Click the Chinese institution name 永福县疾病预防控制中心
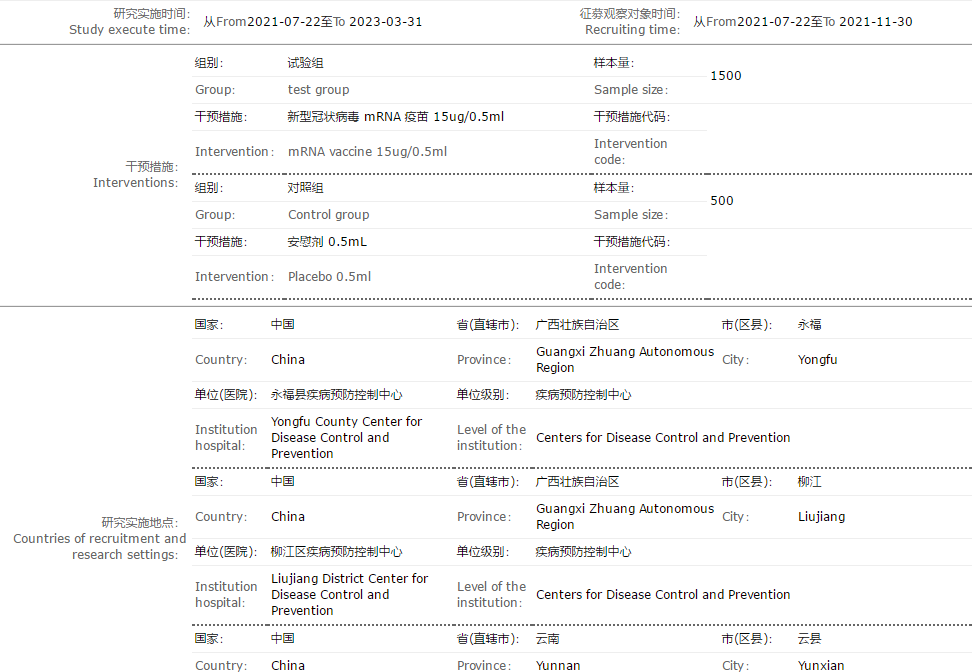 (336, 395)
